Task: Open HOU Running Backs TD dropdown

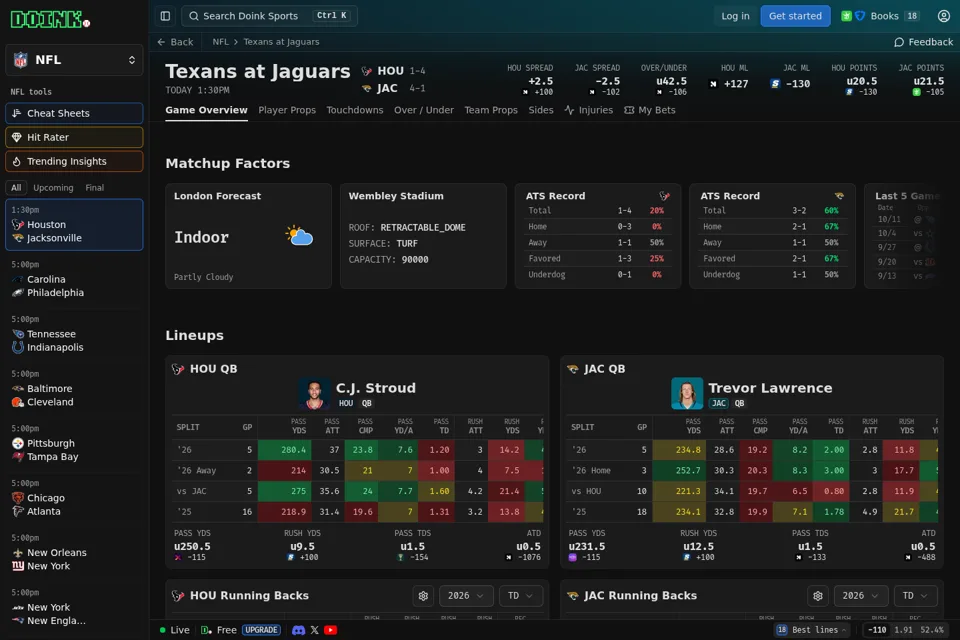Action: coord(521,595)
